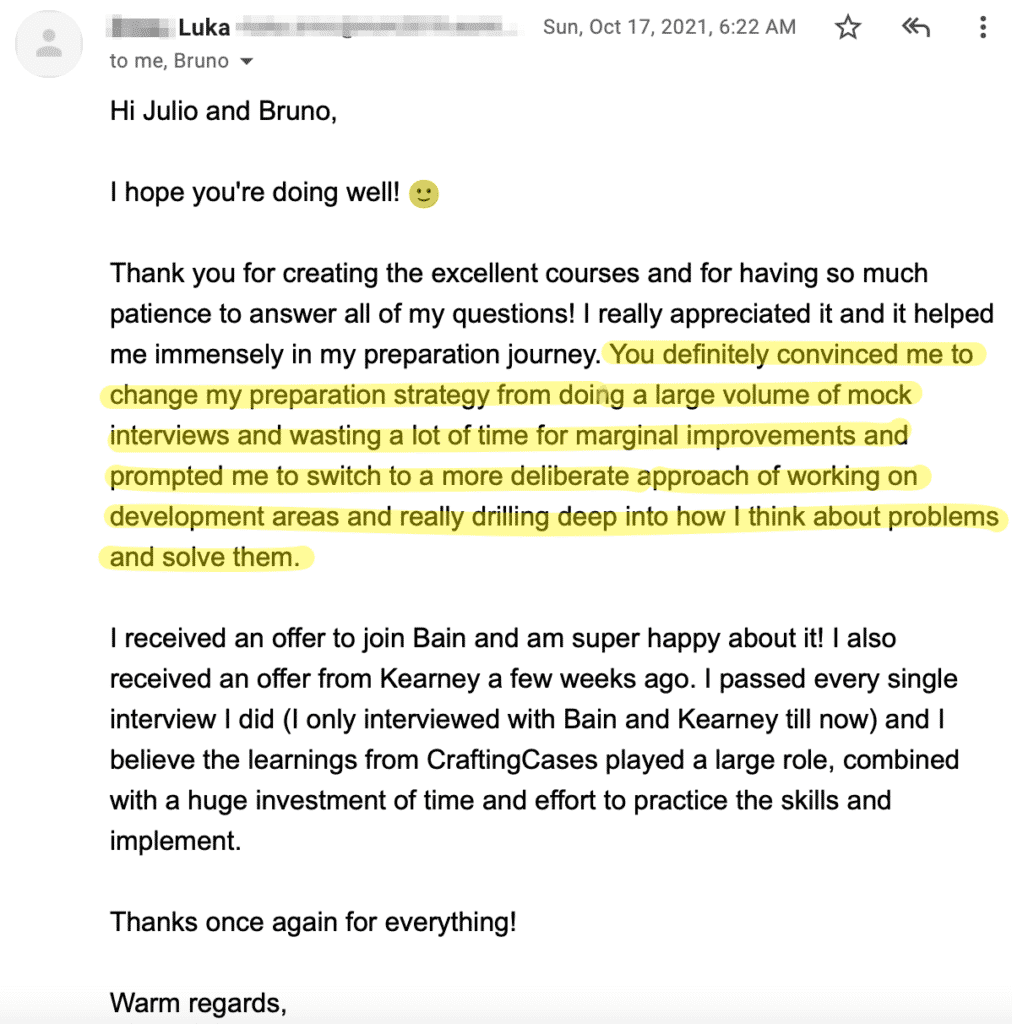The height and width of the screenshot is (1024, 1012).
Task: Click the highlighted 'and solve them.' text
Action: pyautogui.click(x=204, y=558)
